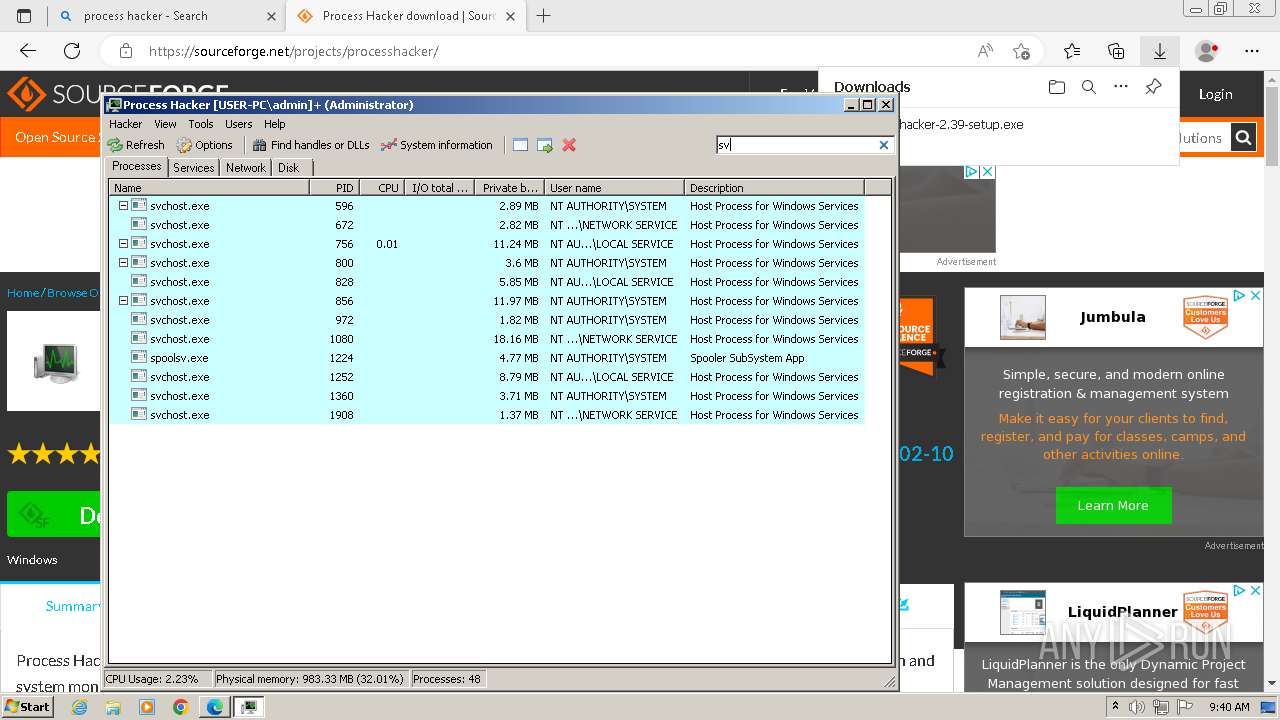Click the SourceForge Login link
The width and height of the screenshot is (1280, 720).
pyautogui.click(x=1216, y=94)
